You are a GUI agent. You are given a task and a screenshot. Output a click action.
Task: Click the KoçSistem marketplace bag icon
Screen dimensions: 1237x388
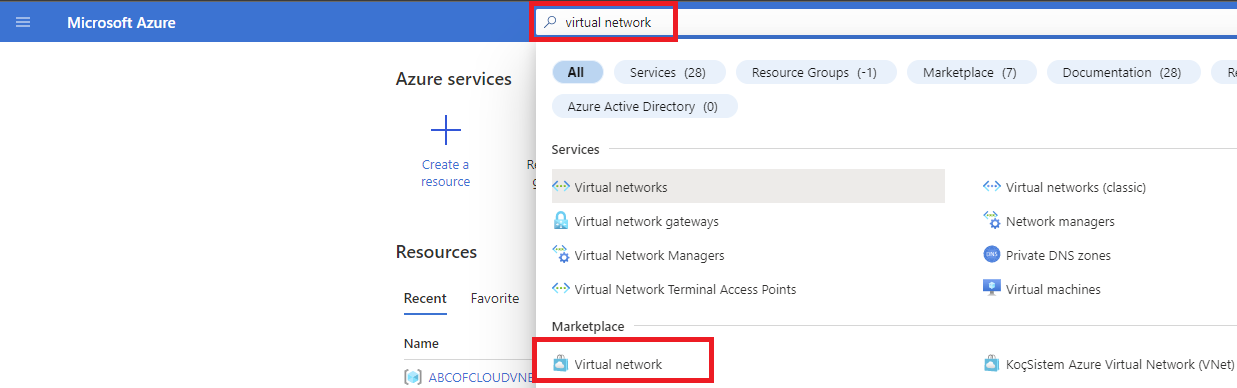tap(992, 364)
